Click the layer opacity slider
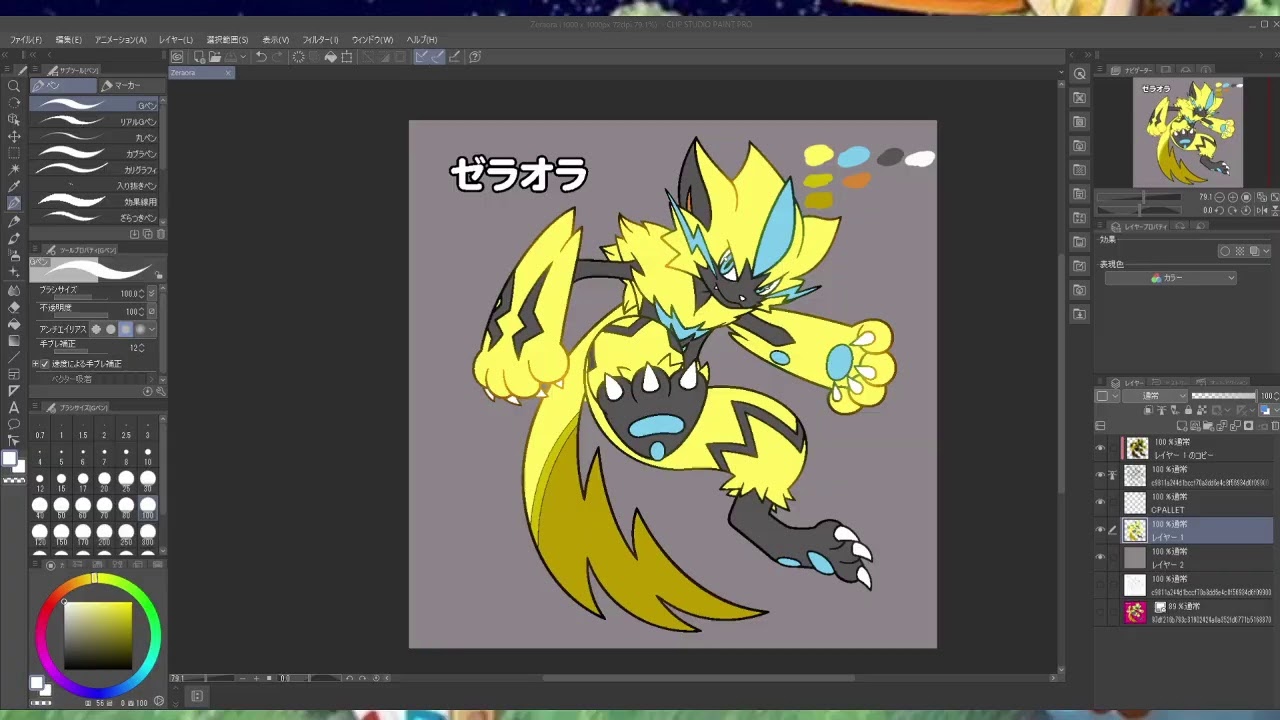This screenshot has height=720, width=1280. (x=1222, y=396)
